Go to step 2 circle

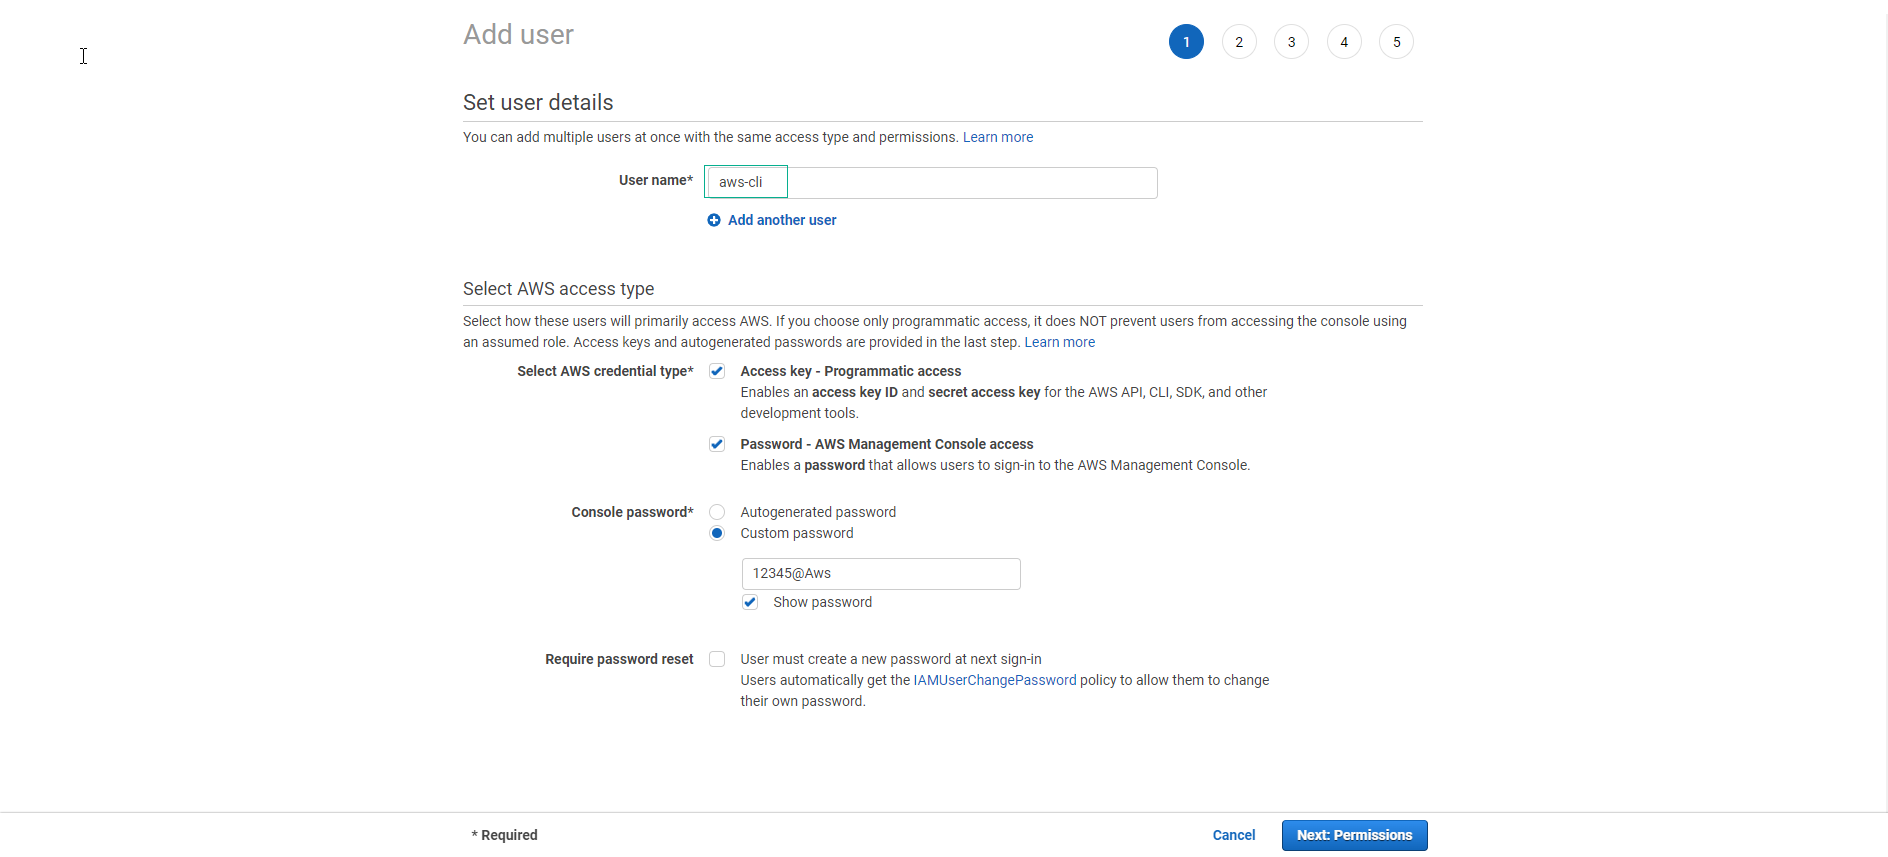click(1239, 42)
